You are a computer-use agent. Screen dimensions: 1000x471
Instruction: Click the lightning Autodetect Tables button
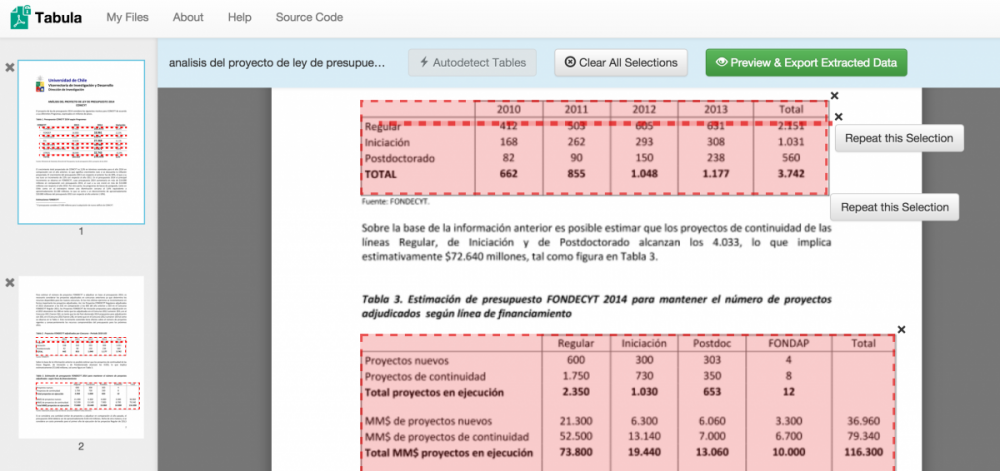(x=472, y=62)
